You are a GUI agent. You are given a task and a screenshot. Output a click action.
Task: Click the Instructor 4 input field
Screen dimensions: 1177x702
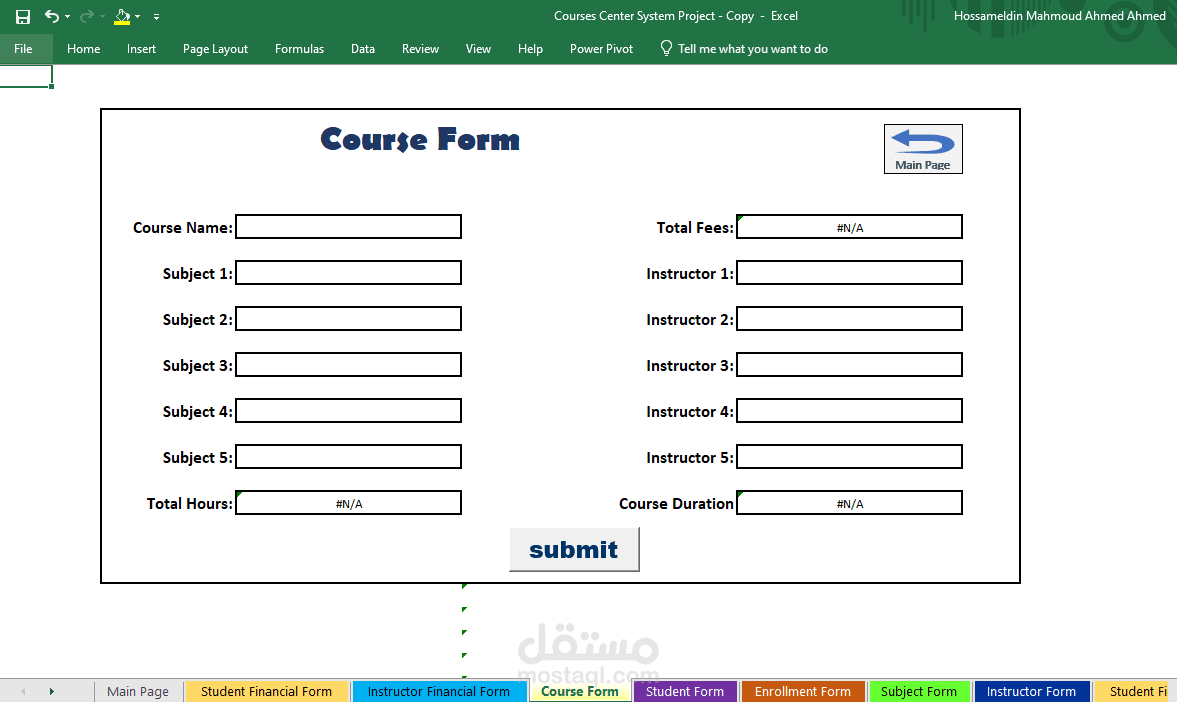850,411
